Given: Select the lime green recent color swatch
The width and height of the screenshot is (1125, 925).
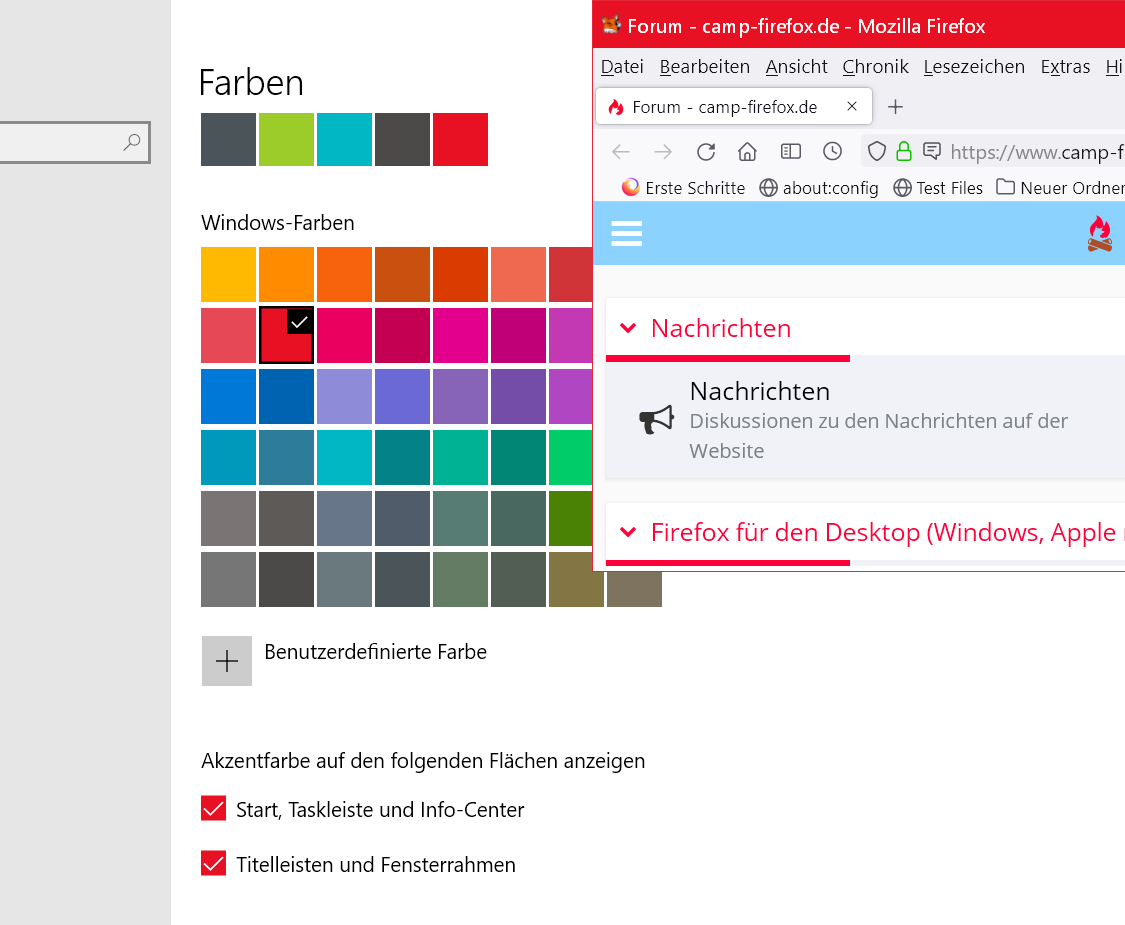Looking at the screenshot, I should click(286, 139).
